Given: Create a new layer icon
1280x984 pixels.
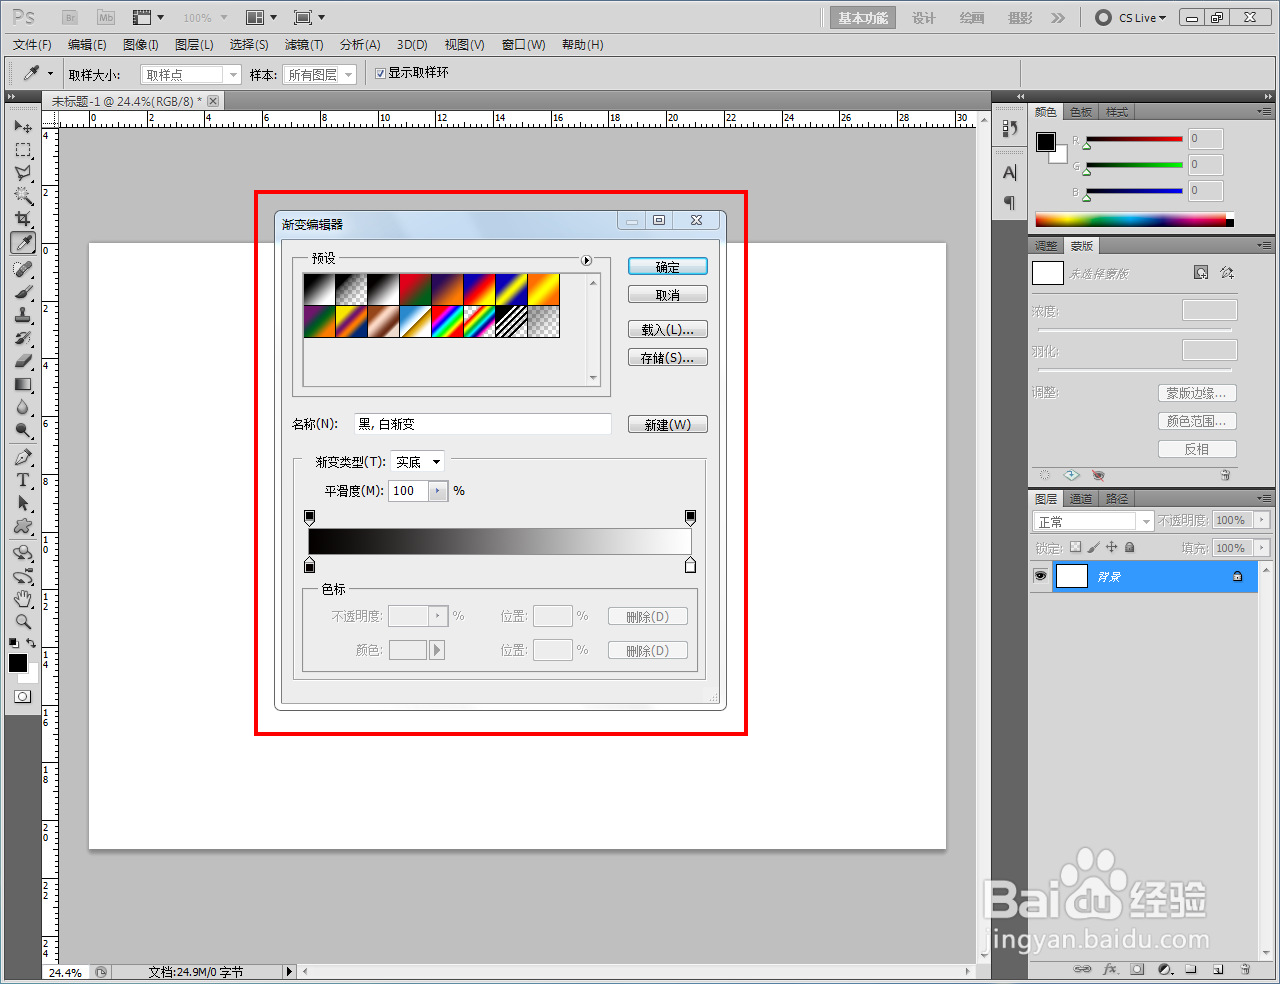Looking at the screenshot, I should click(x=1218, y=969).
